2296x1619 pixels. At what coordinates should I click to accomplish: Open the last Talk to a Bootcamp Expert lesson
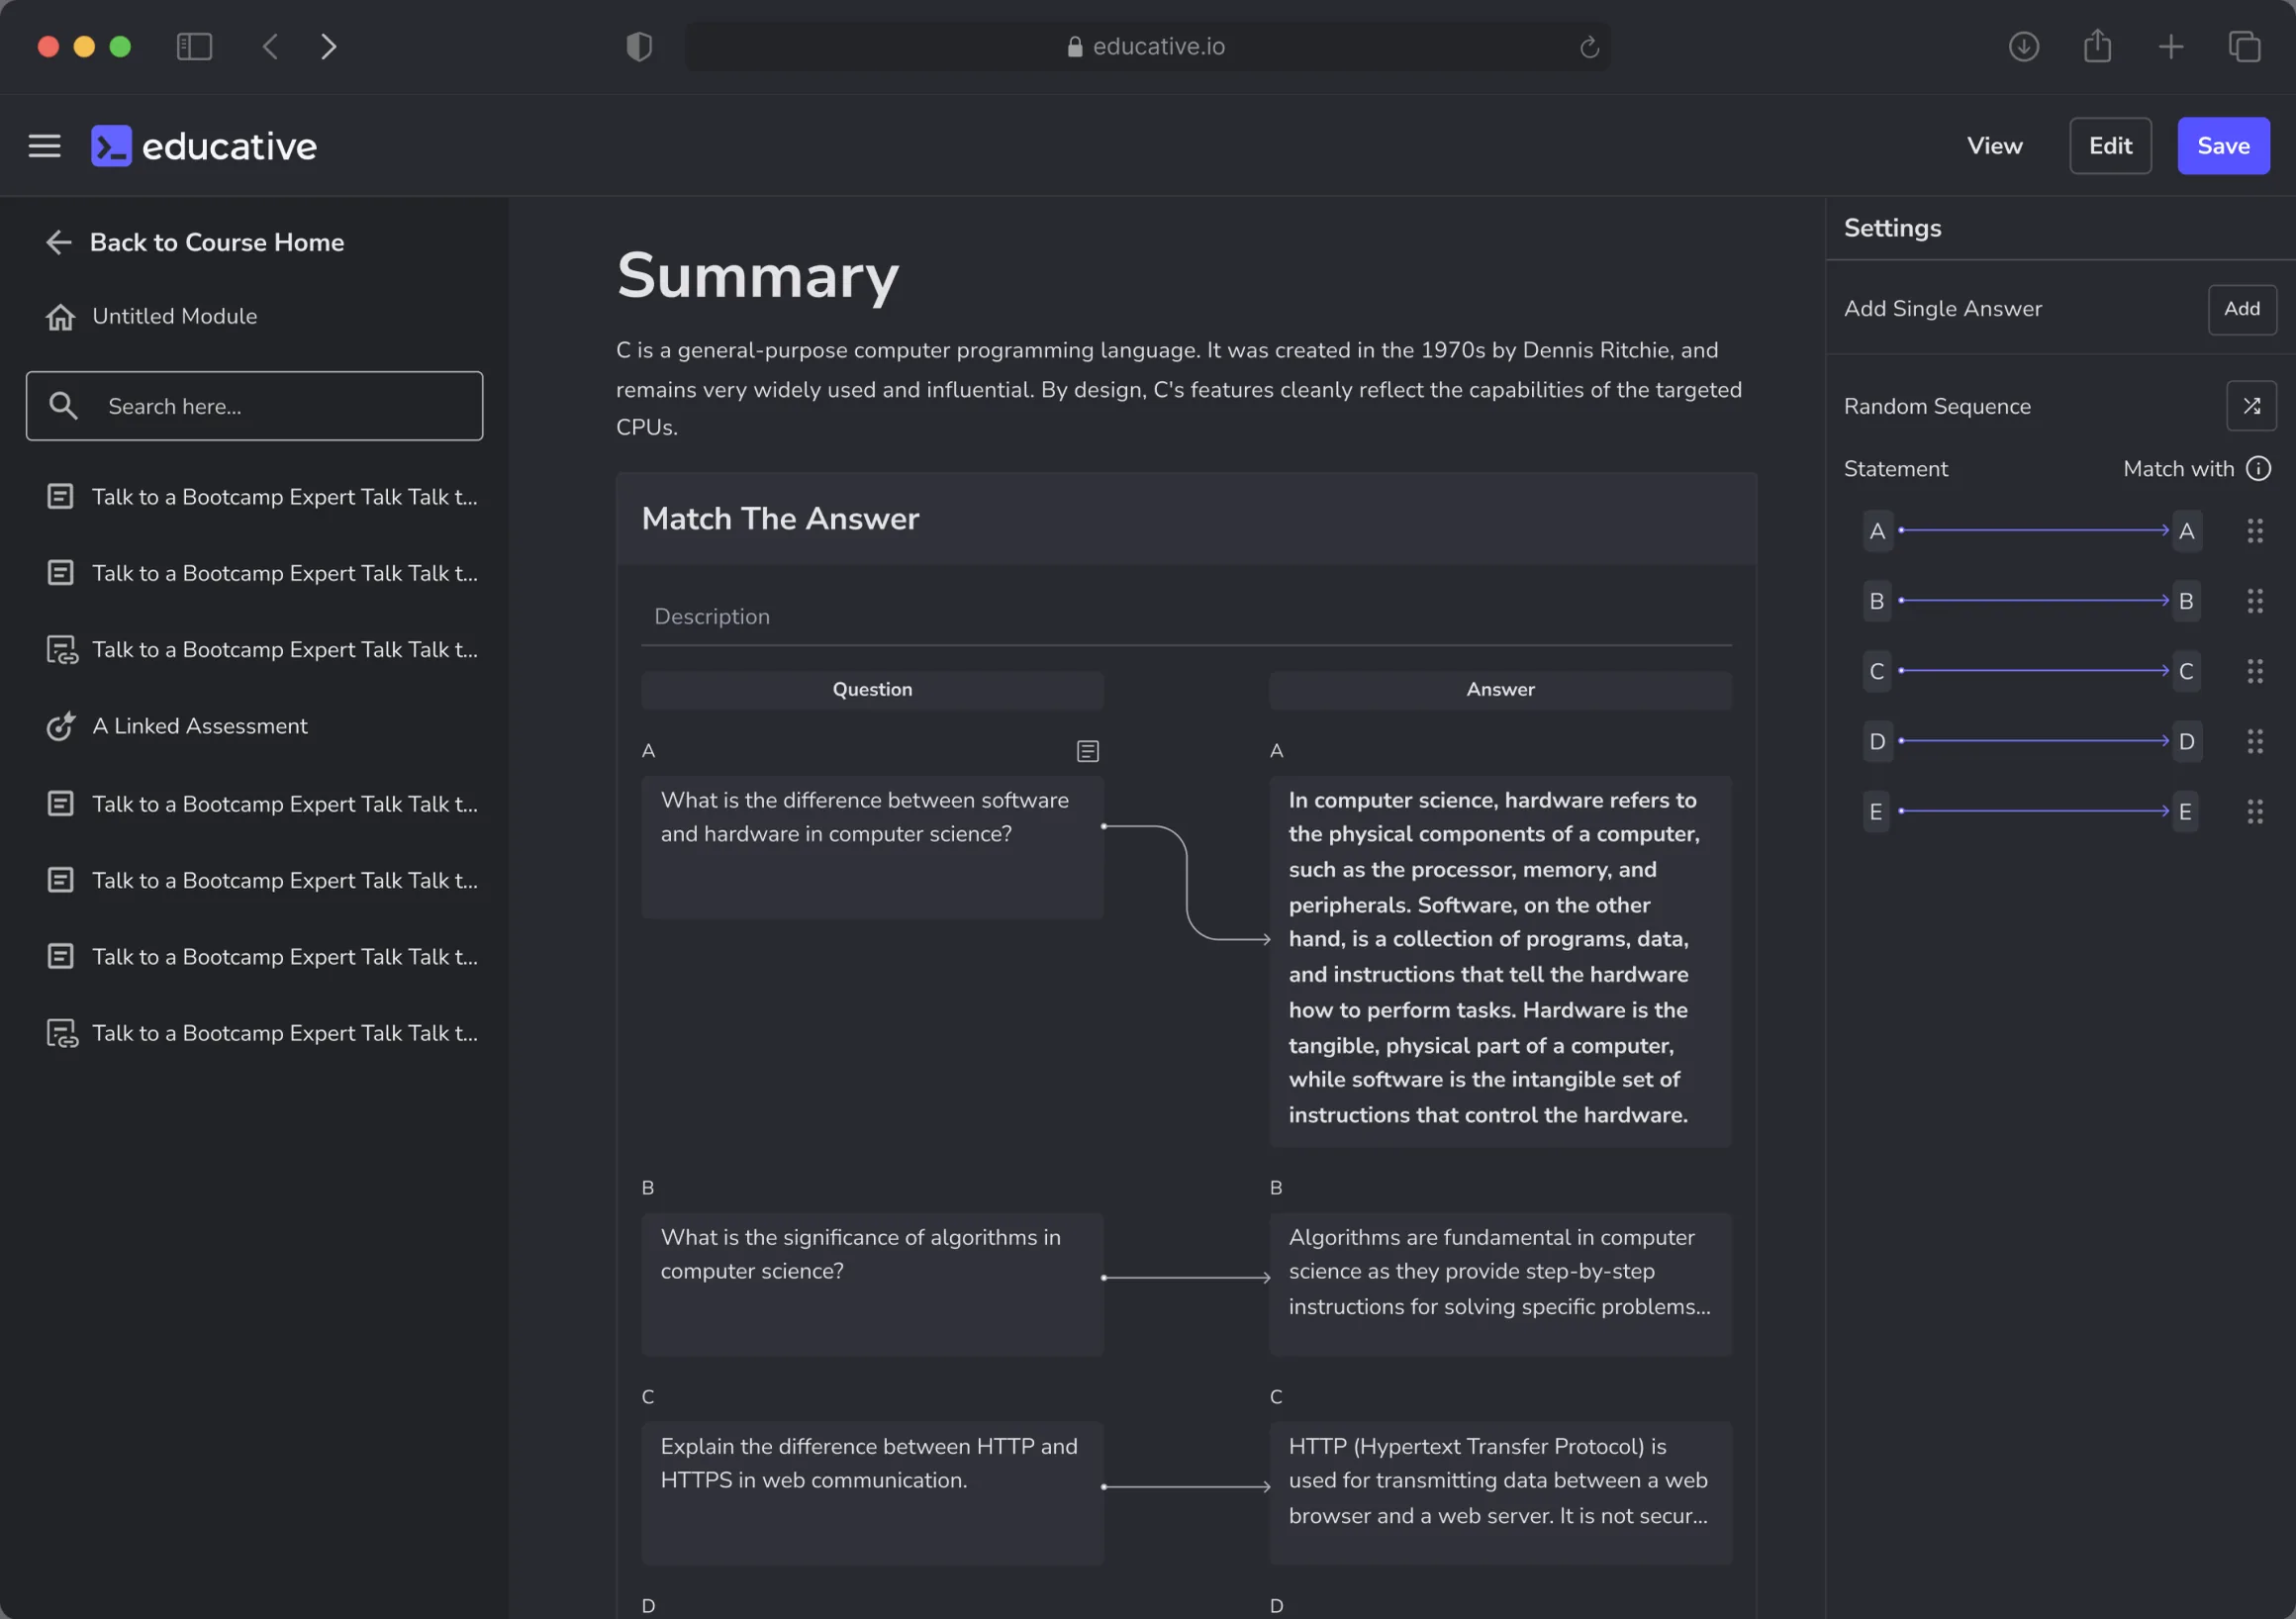pos(262,1033)
